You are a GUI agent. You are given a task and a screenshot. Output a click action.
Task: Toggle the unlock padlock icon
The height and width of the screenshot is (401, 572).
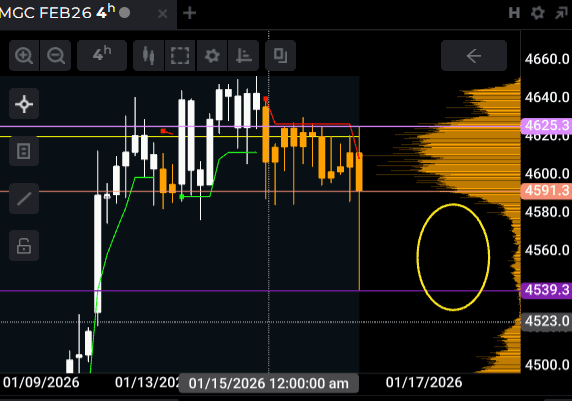click(24, 246)
